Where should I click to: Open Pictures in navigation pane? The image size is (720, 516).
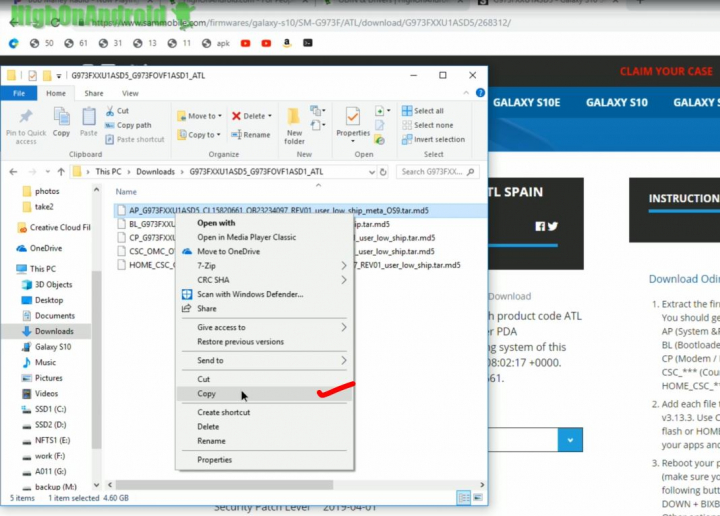(43, 378)
